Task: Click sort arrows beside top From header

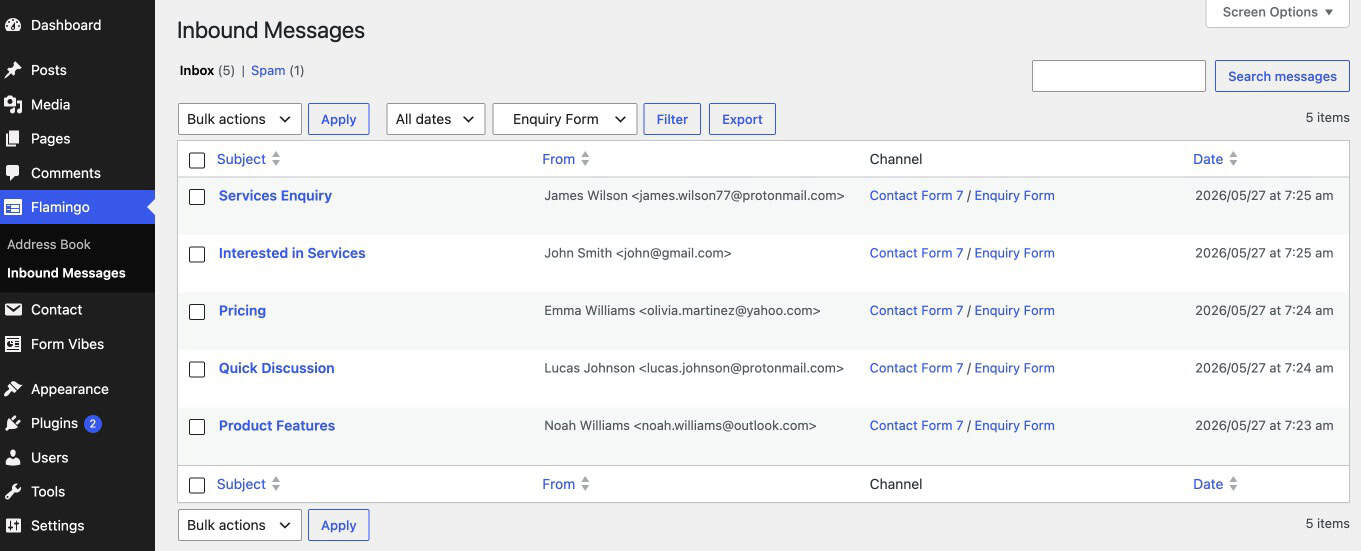Action: tap(585, 159)
